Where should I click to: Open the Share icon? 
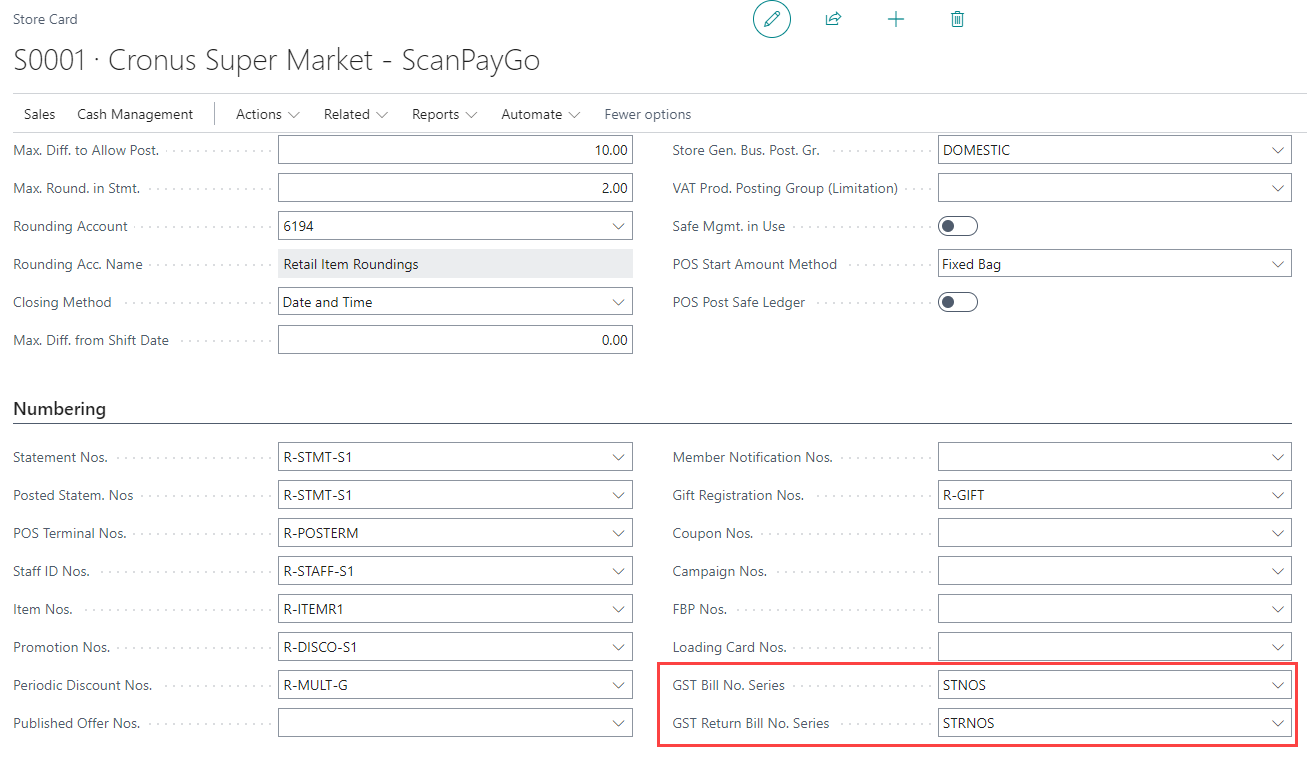[833, 19]
